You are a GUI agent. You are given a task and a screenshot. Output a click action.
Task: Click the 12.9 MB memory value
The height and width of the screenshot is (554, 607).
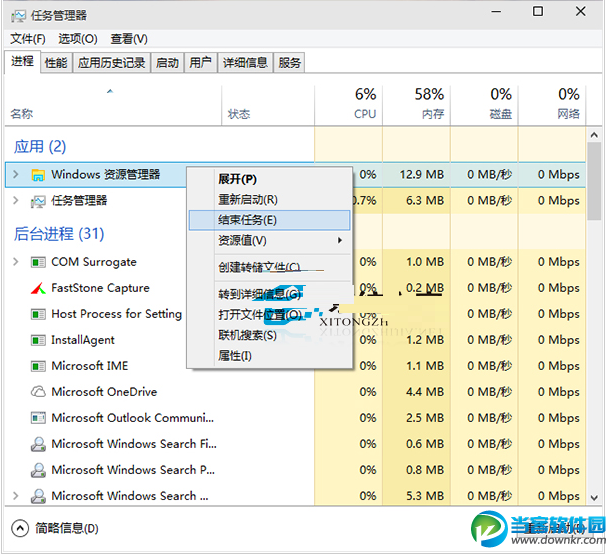pyautogui.click(x=422, y=175)
